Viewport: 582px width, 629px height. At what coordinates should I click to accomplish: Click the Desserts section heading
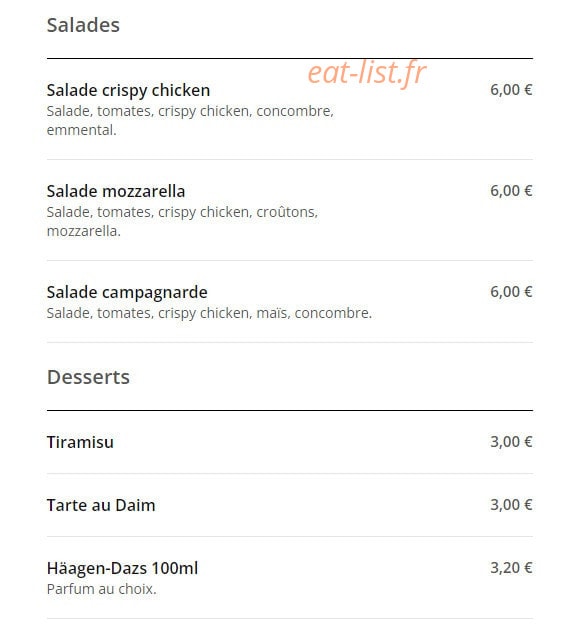tap(88, 377)
